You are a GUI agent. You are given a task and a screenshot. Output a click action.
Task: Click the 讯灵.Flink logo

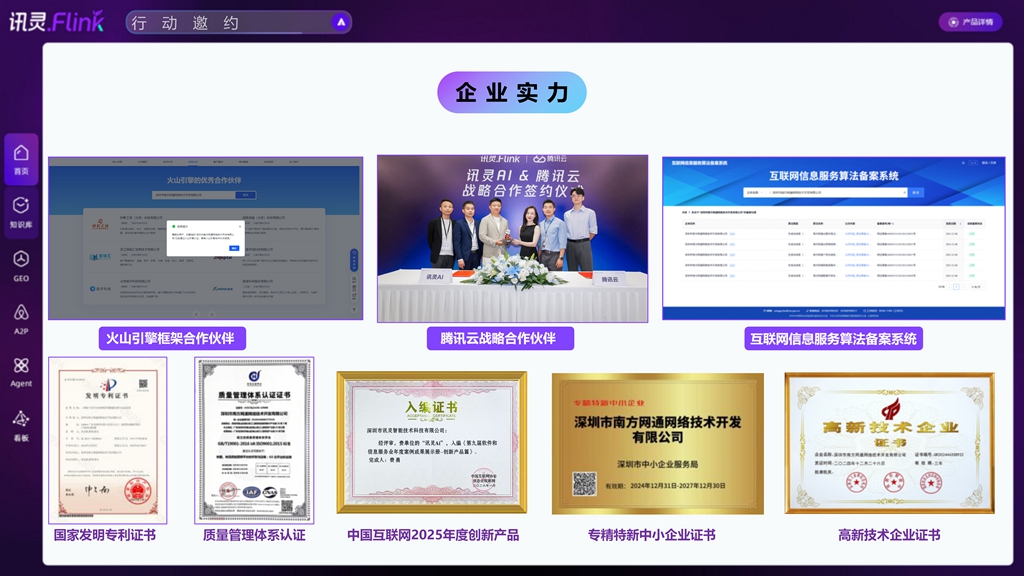pyautogui.click(x=56, y=22)
